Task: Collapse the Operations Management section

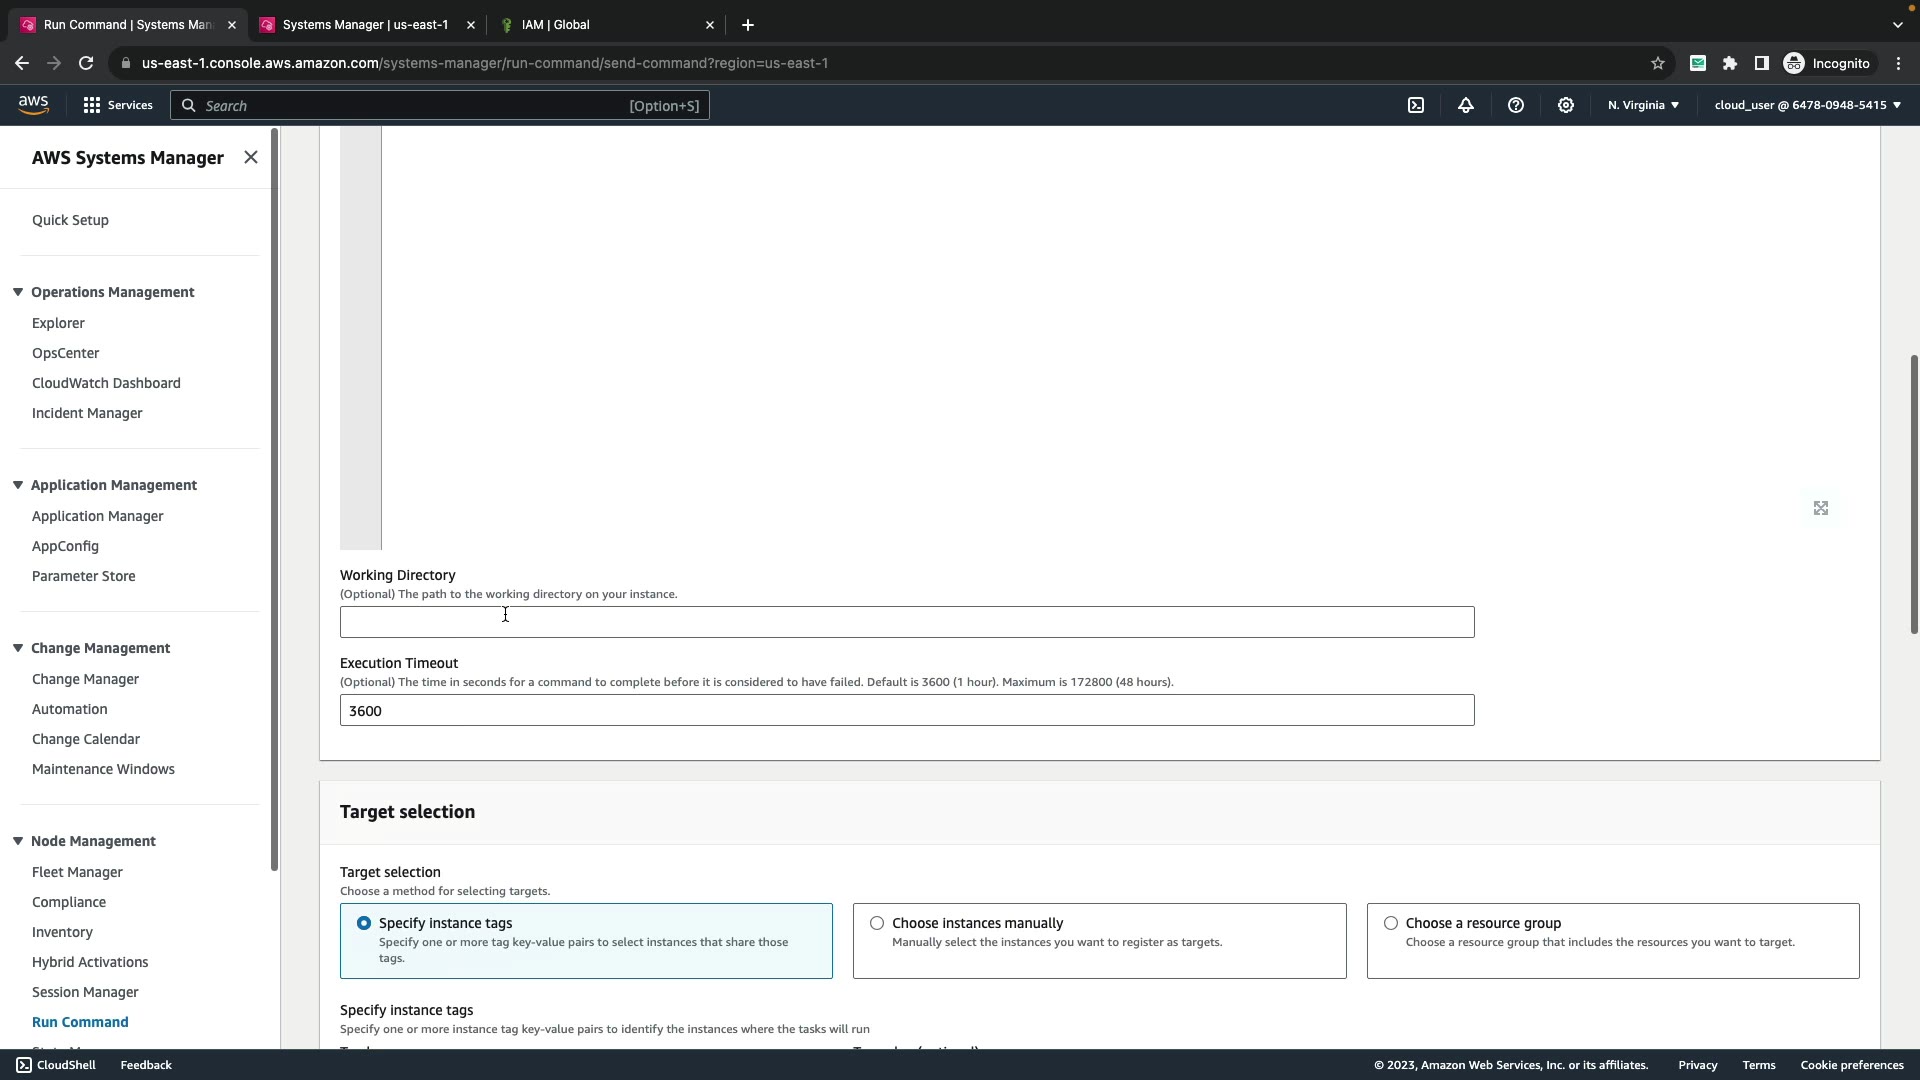Action: [18, 292]
